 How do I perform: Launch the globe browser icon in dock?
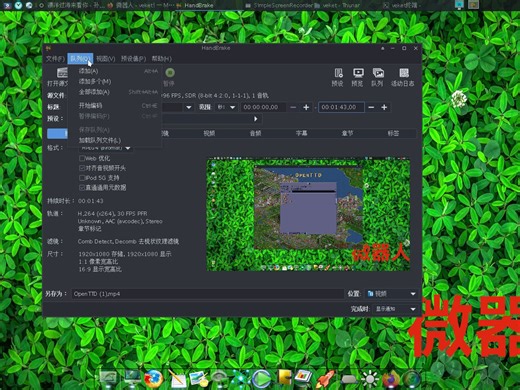153,379
